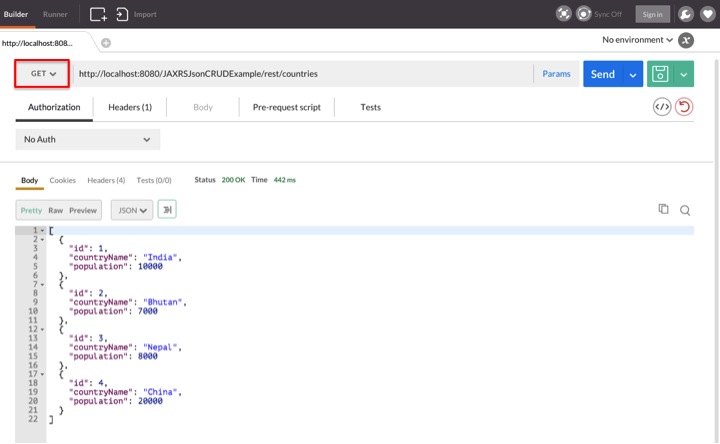Open the request Tests tab
This screenshot has width=720, height=444.
pos(371,107)
